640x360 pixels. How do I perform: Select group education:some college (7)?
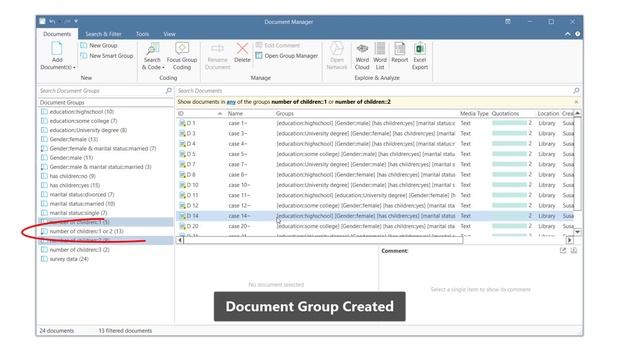(x=83, y=121)
